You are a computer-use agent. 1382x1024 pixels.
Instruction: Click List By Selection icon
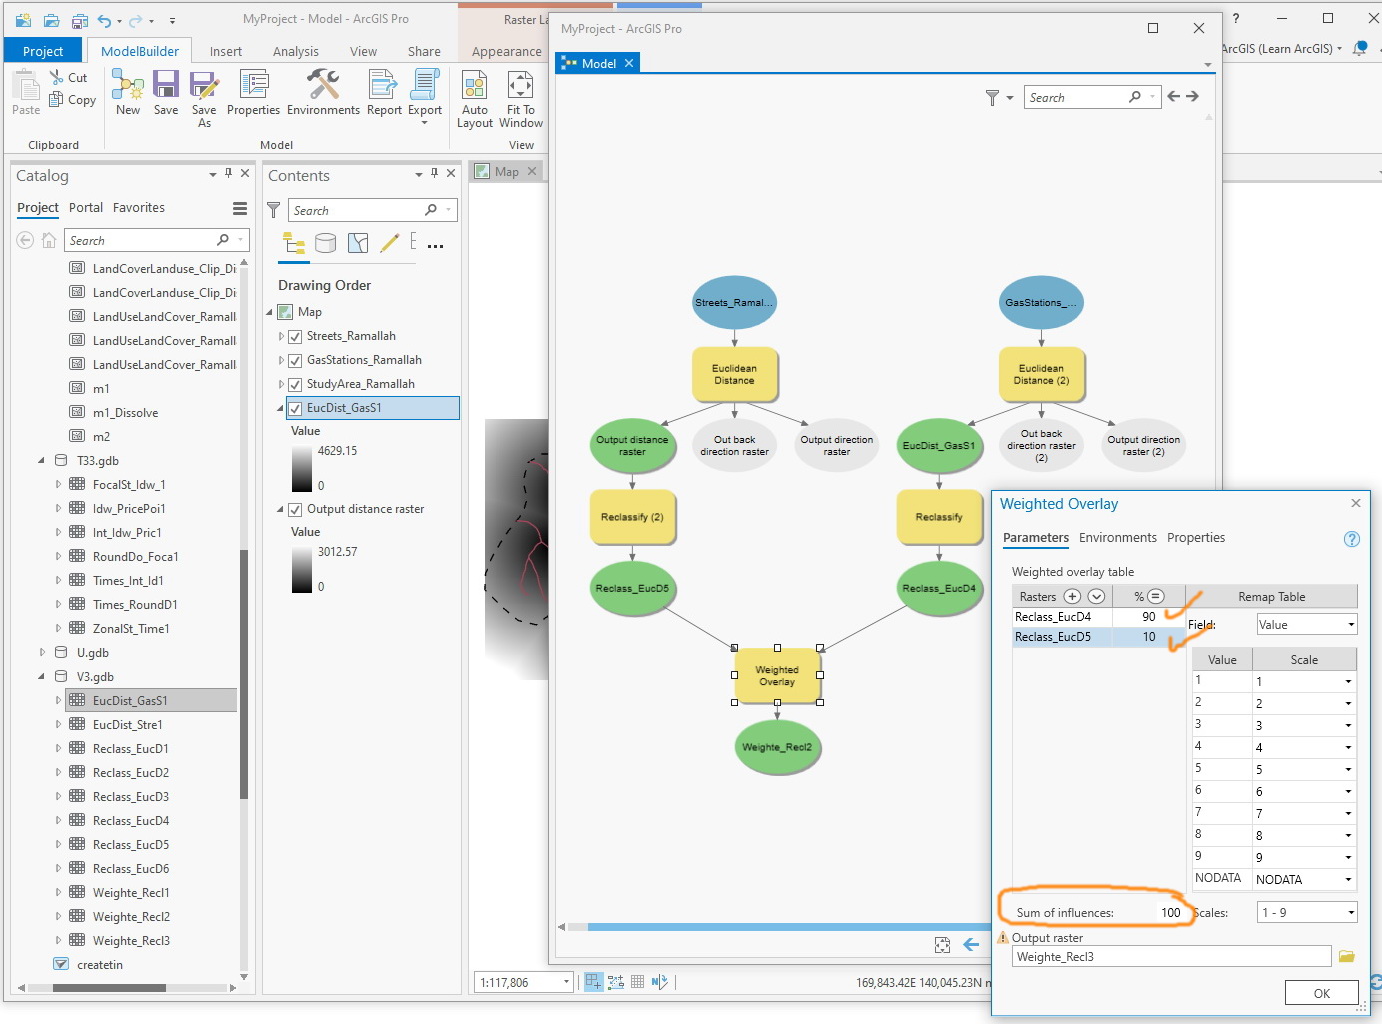(x=358, y=243)
